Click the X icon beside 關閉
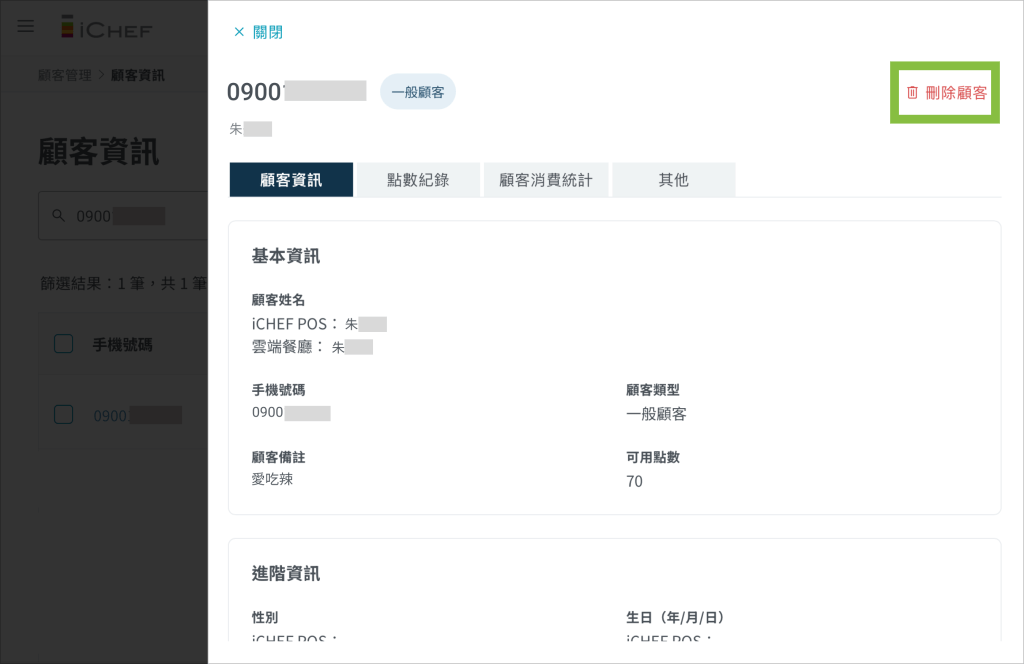The image size is (1024, 664). click(x=239, y=32)
